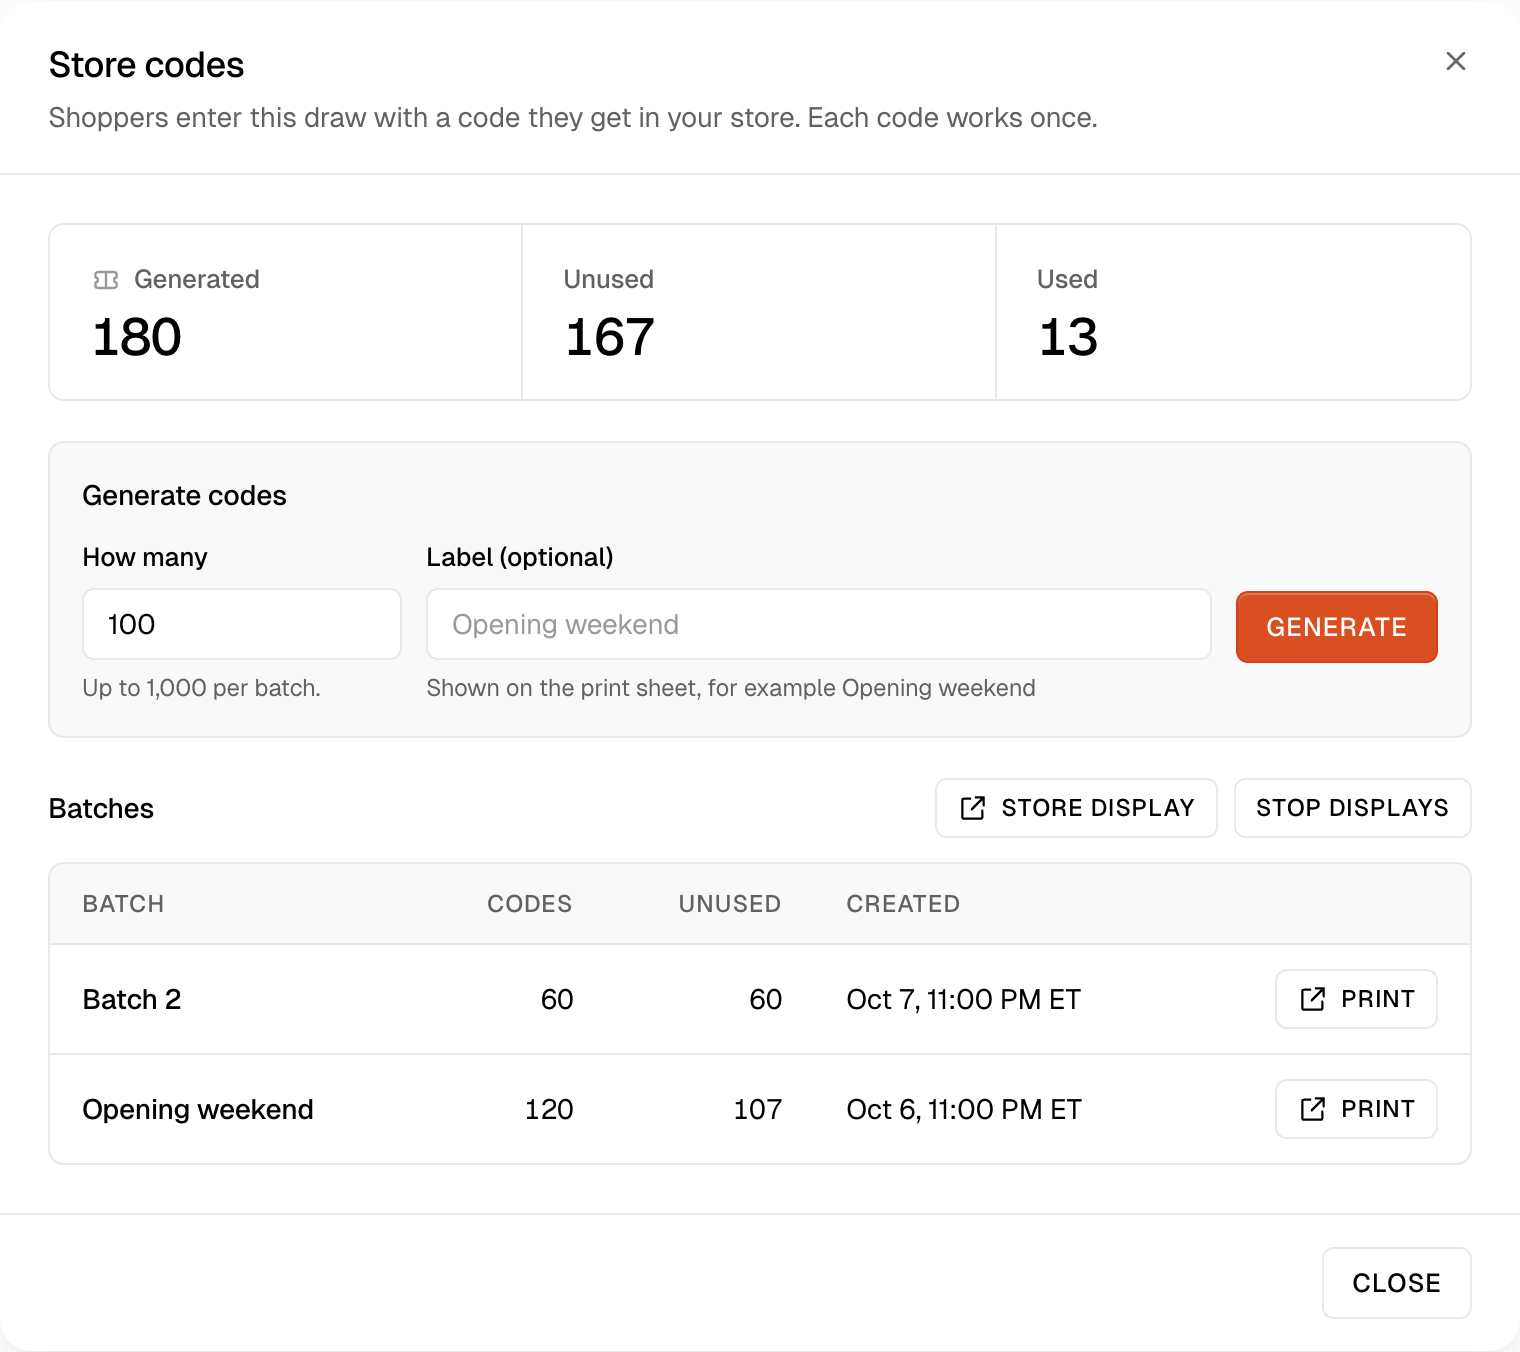The image size is (1520, 1352).
Task: Click the Store codes dialog title
Action: pos(146,65)
